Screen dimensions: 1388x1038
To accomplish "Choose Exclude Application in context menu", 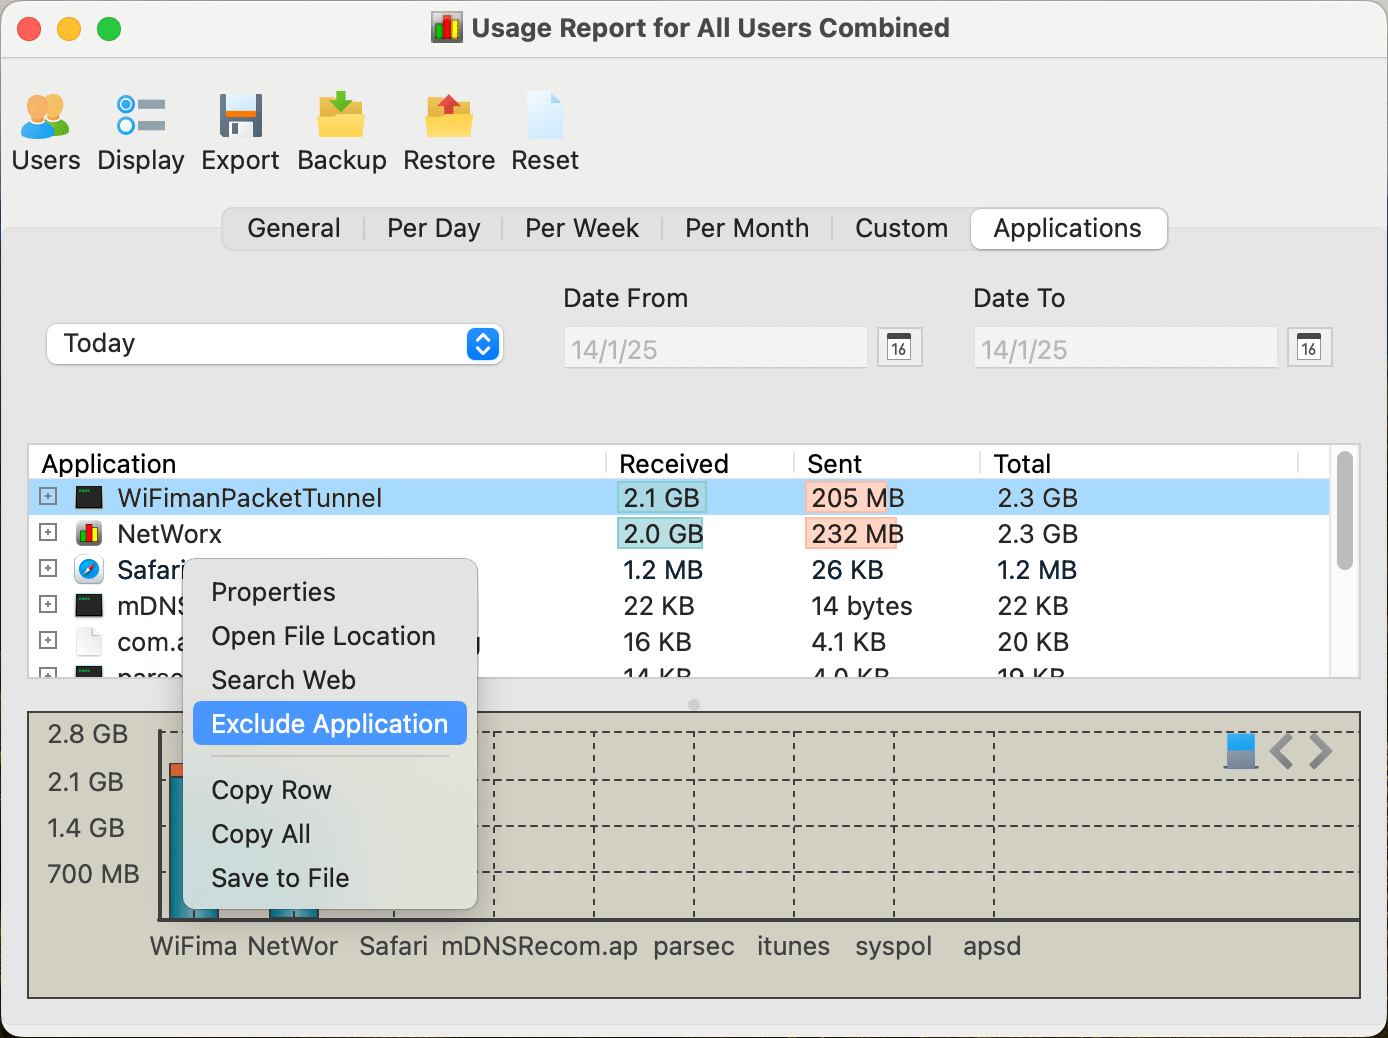I will (330, 723).
